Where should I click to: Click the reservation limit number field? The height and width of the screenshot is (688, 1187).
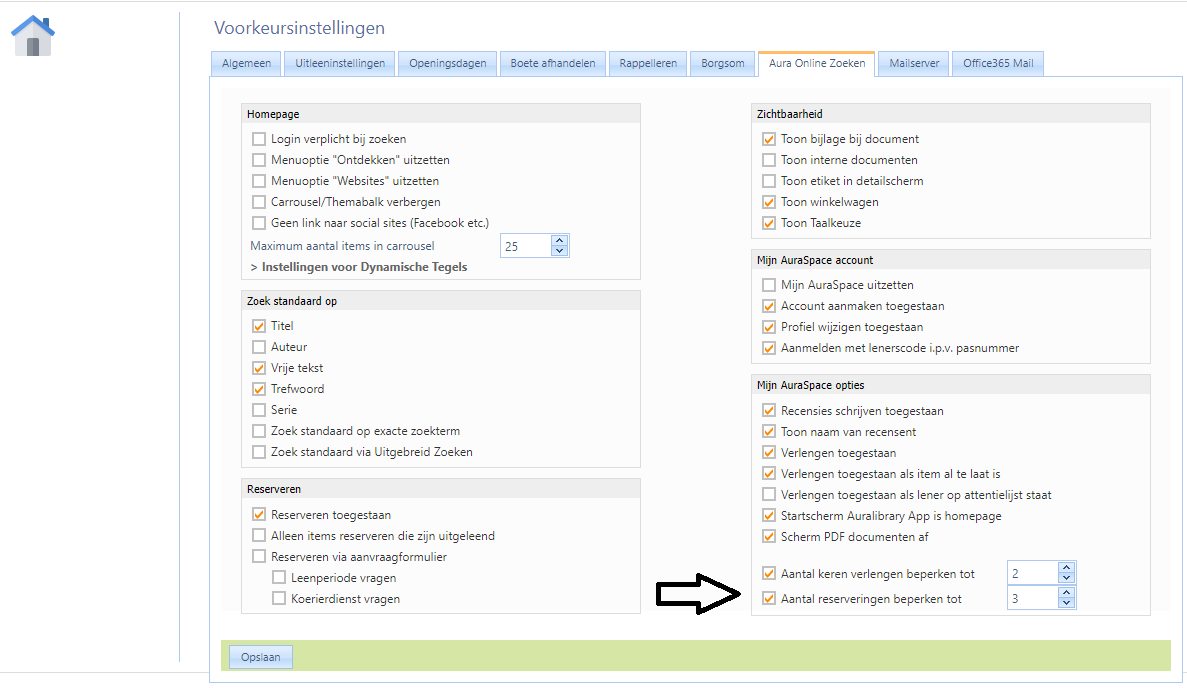coord(1031,599)
